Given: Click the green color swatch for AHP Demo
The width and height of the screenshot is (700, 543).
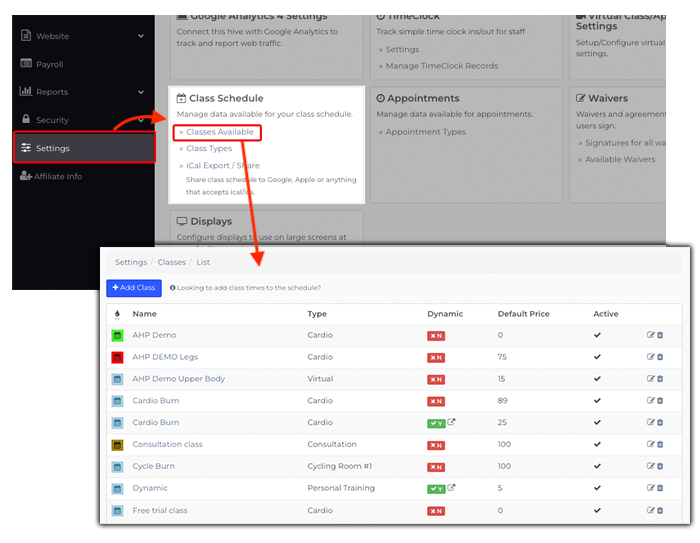Looking at the screenshot, I should [x=117, y=336].
